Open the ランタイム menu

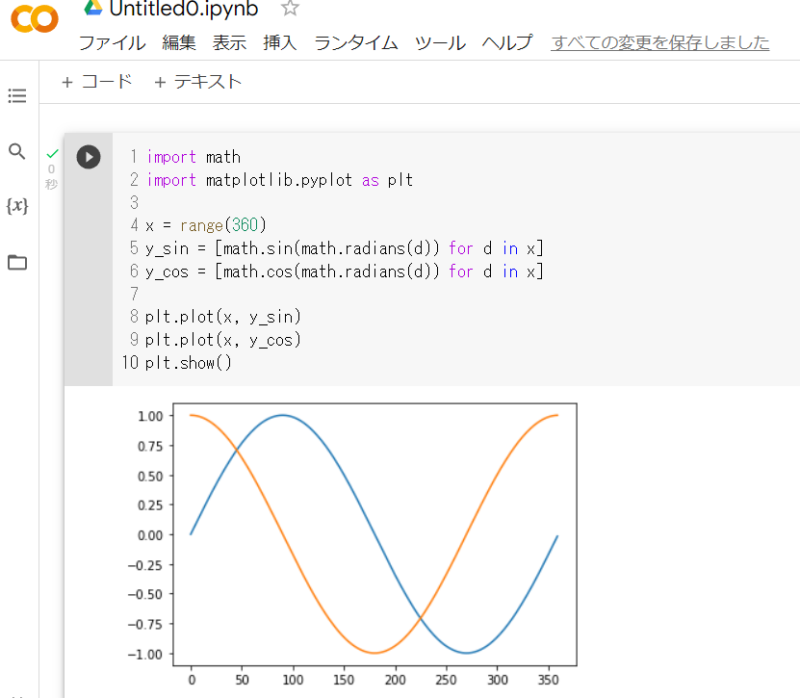356,43
